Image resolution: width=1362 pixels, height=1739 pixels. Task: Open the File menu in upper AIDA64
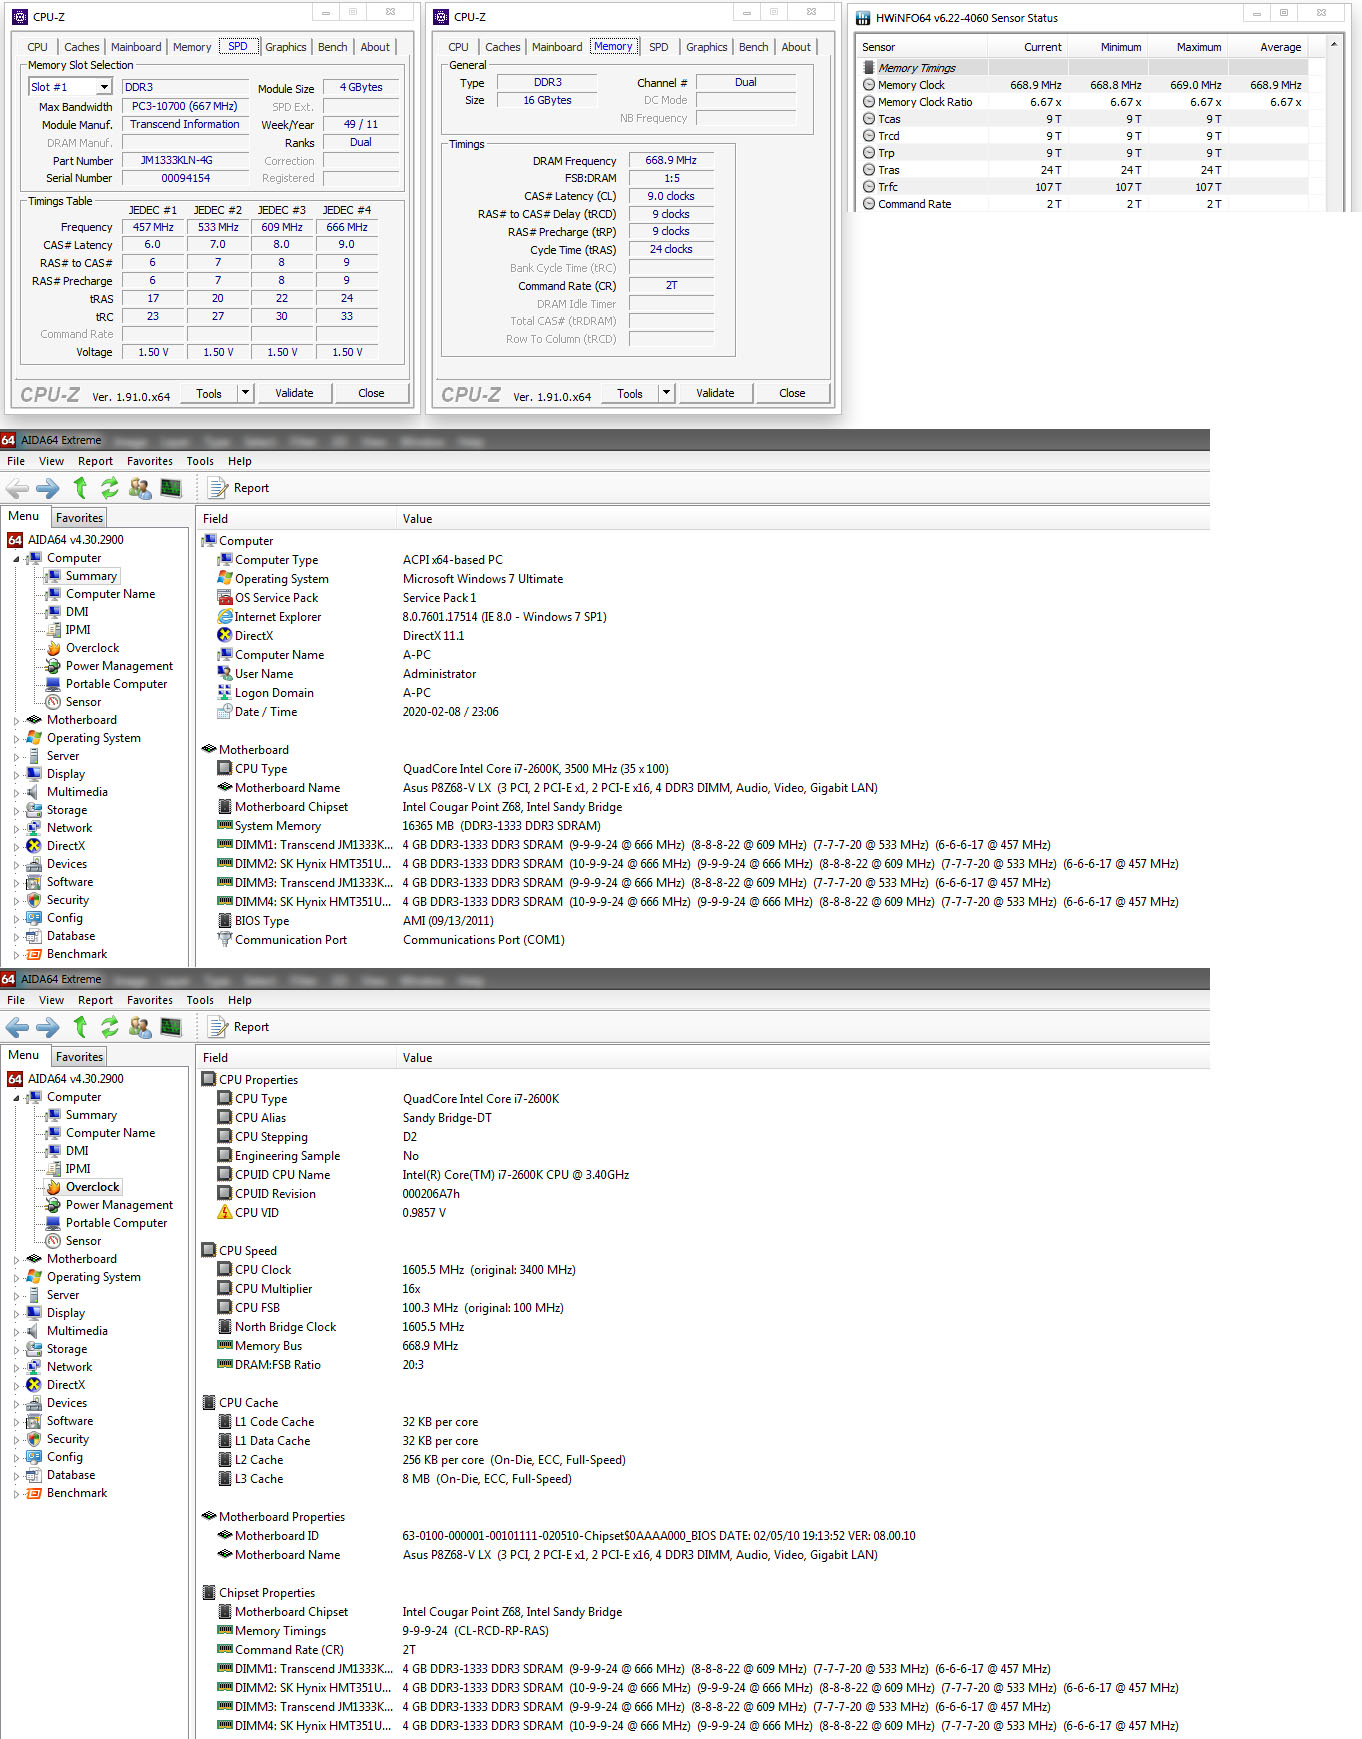click(16, 461)
